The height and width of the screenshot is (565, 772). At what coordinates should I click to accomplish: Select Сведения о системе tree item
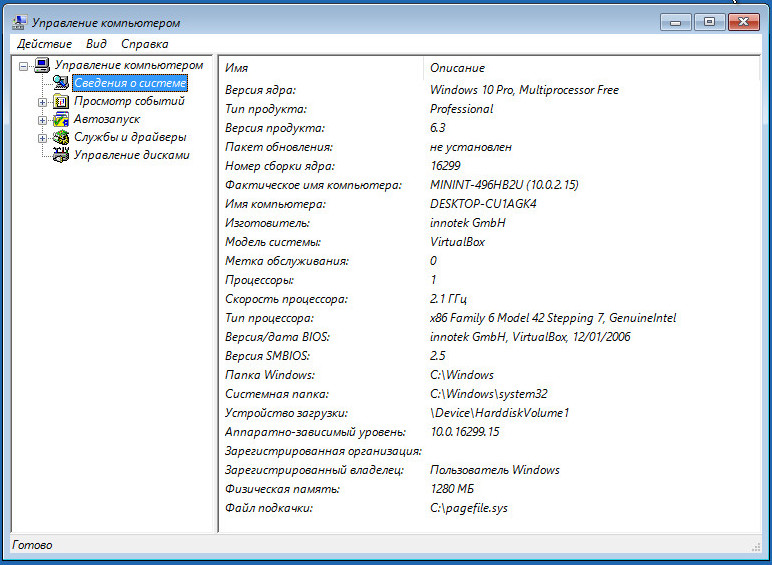tap(130, 83)
